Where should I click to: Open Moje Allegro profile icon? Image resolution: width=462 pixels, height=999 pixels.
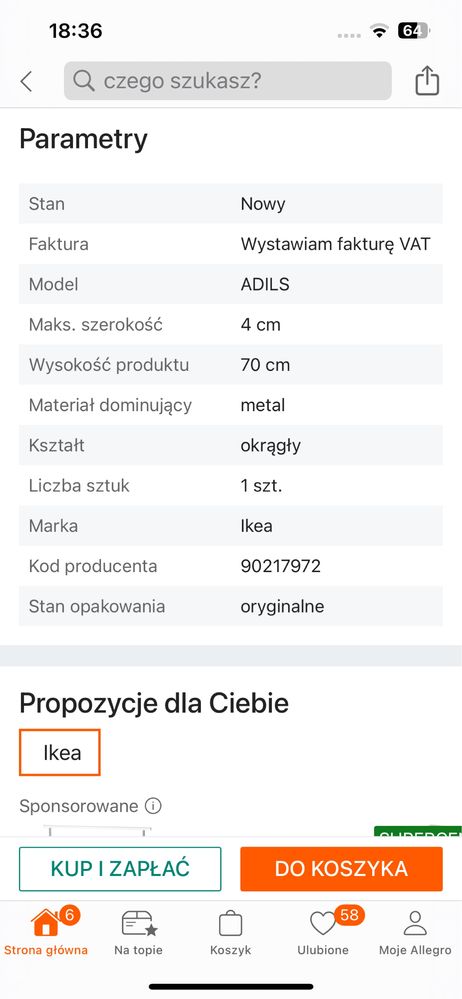click(415, 923)
